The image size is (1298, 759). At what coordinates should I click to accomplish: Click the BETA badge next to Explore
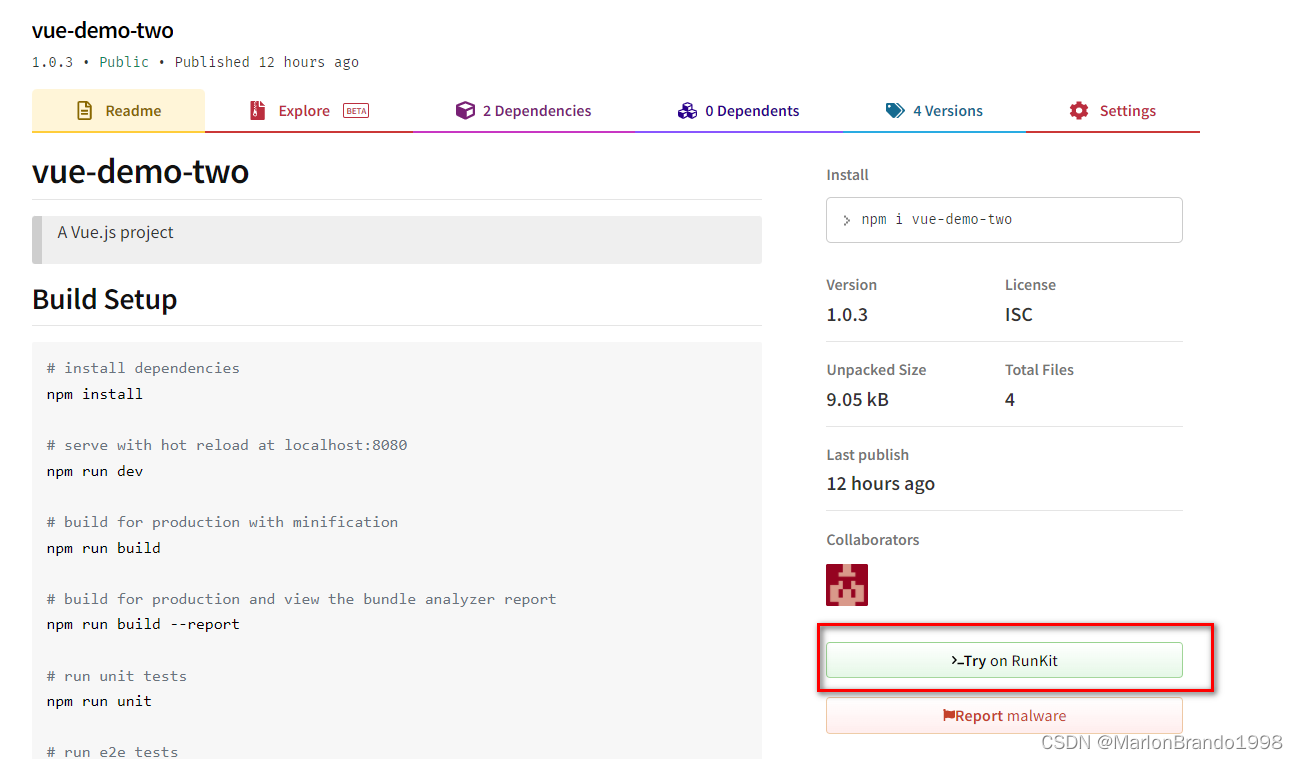(356, 111)
